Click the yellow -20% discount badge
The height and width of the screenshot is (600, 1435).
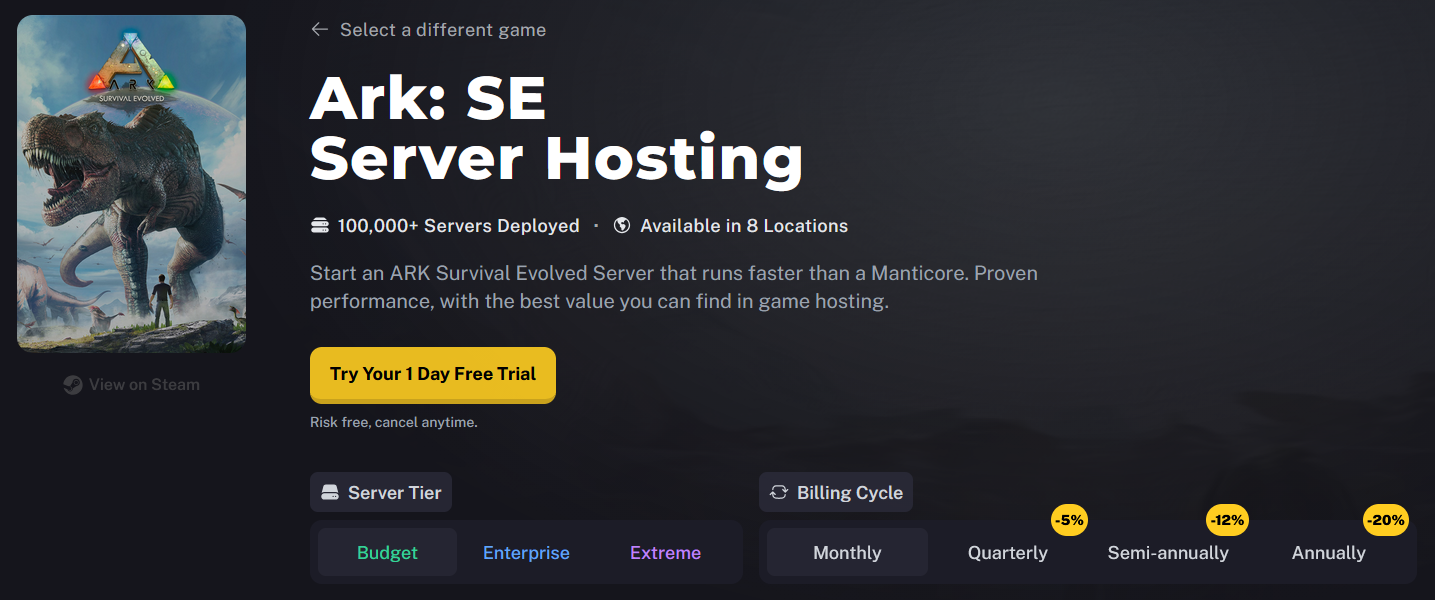1386,520
